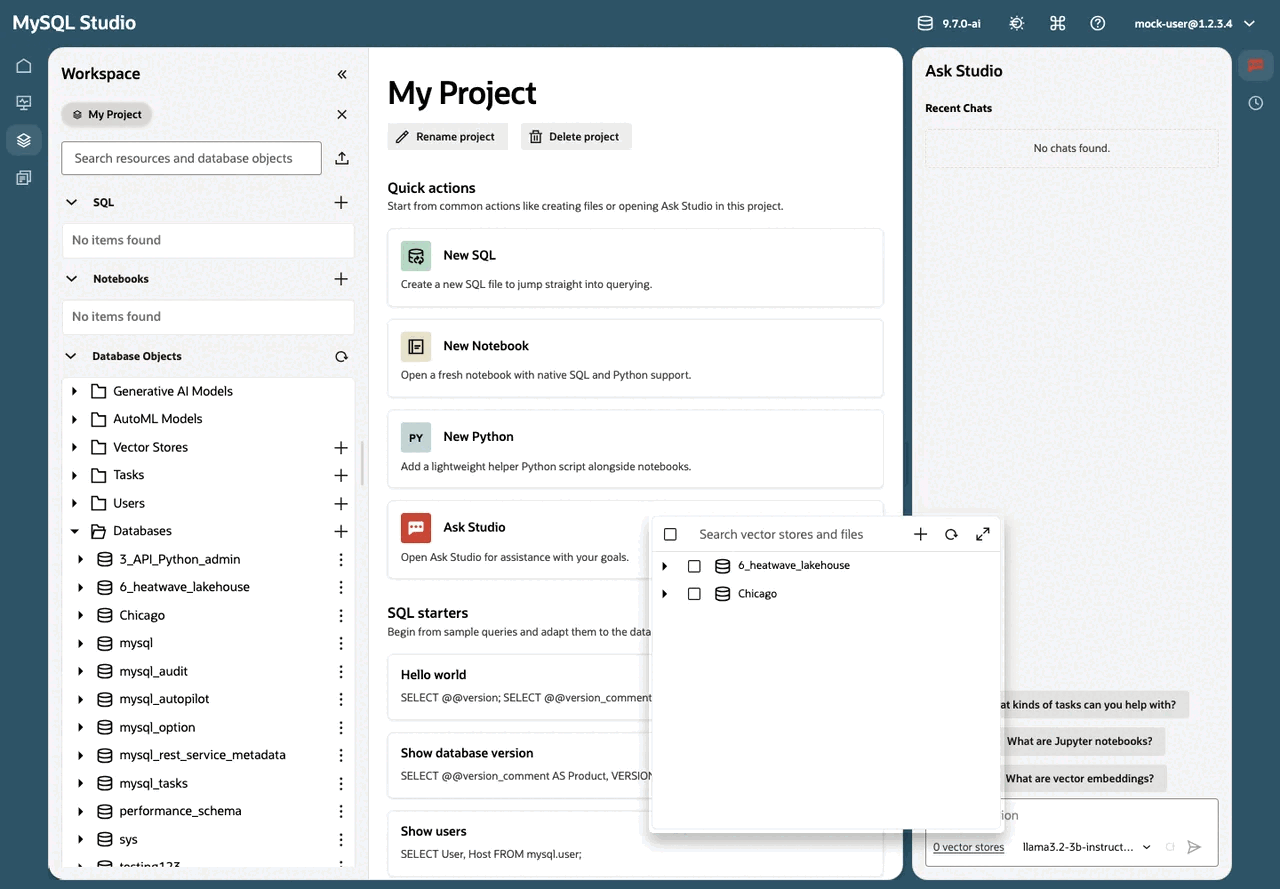Collapse the Database Objects section
Screen dimensions: 1280x889
pyautogui.click(x=71, y=356)
